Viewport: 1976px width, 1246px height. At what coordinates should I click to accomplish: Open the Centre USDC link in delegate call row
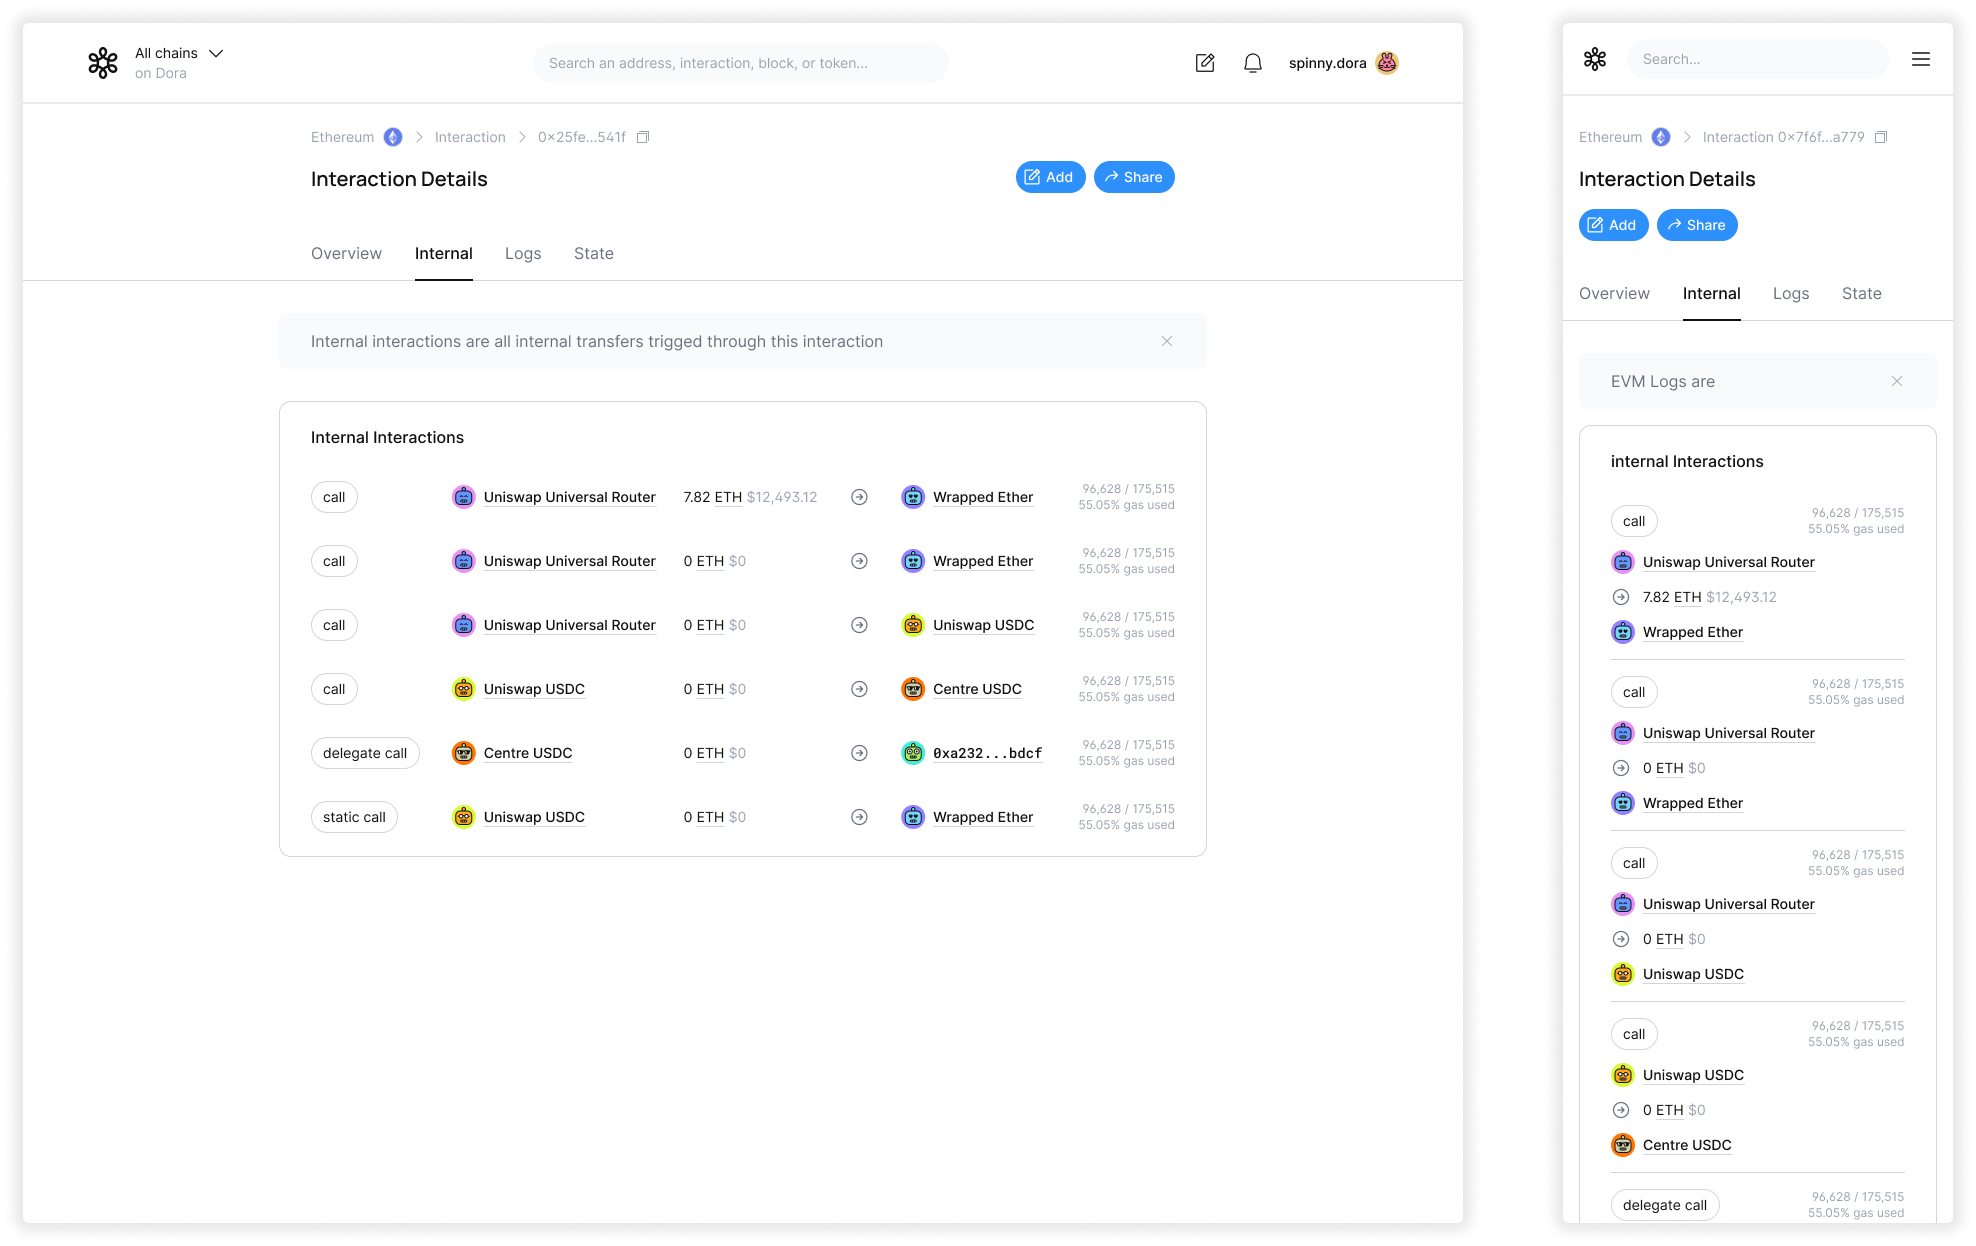click(527, 753)
